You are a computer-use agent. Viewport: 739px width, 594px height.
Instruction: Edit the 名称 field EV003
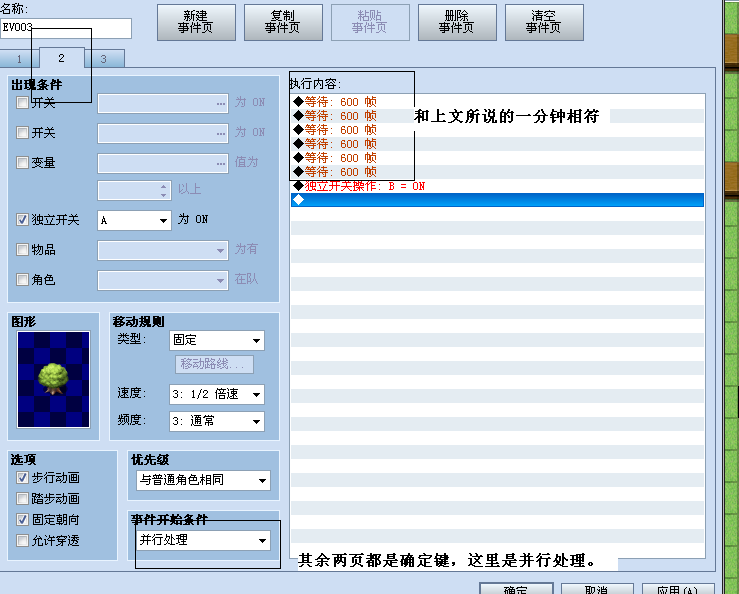click(66, 28)
